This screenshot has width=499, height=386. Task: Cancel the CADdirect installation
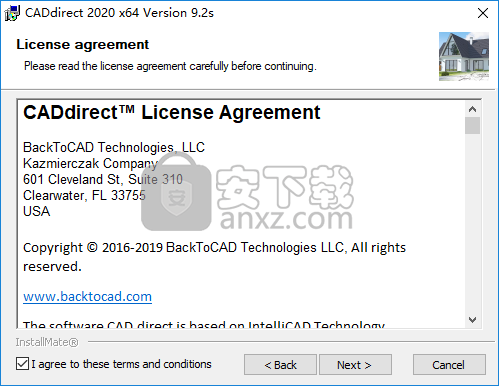tap(449, 365)
